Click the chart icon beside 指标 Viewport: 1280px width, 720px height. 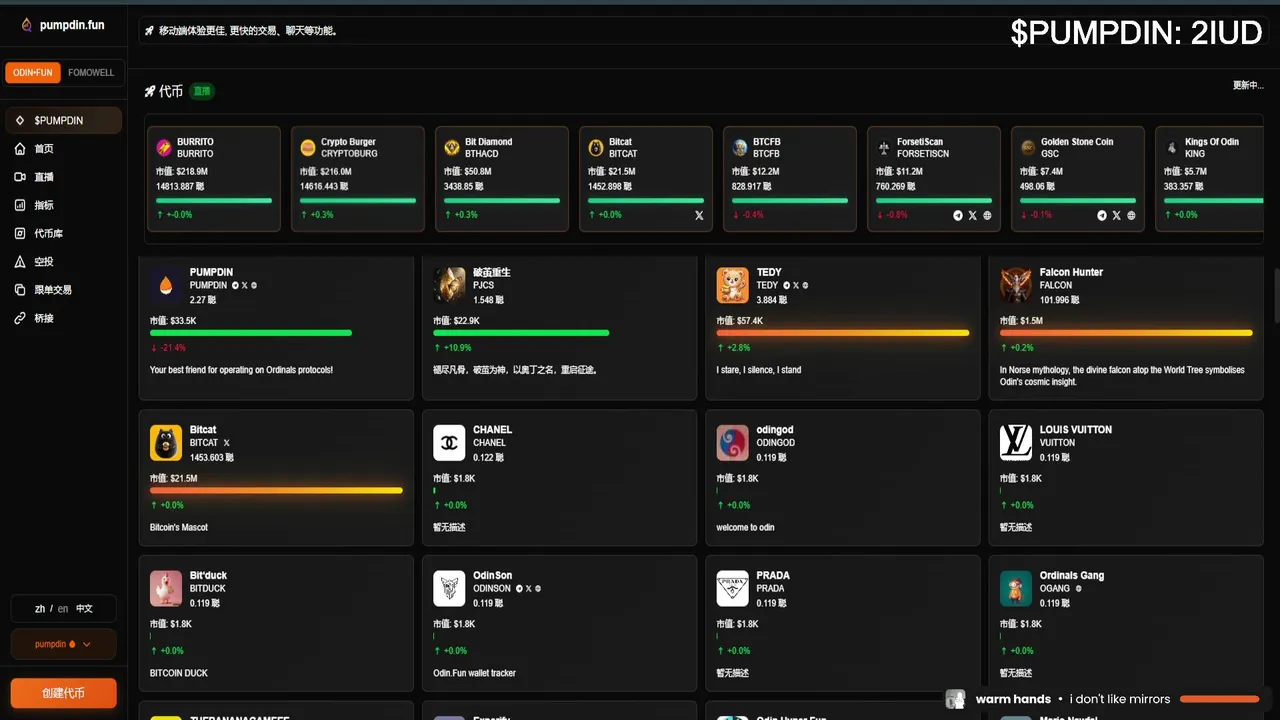[20, 205]
